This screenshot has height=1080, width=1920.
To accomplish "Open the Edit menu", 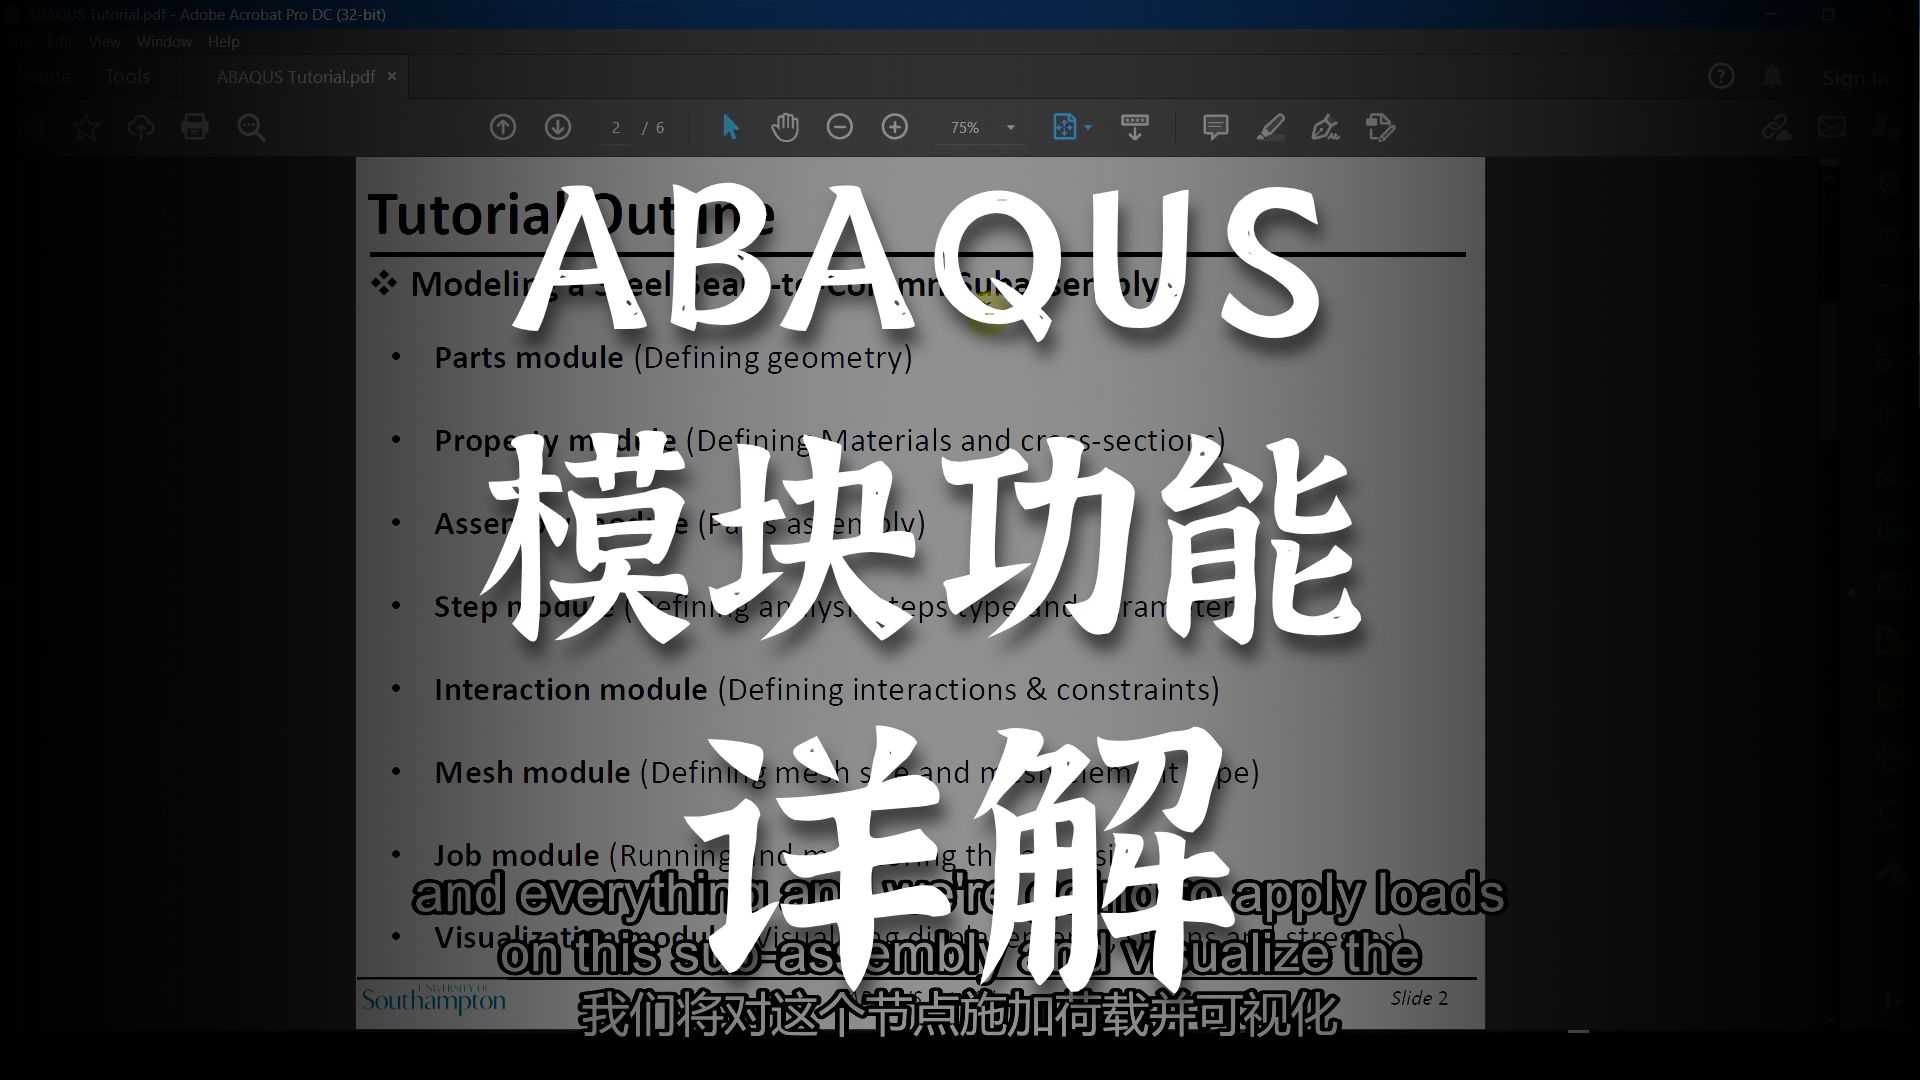I will coord(59,41).
